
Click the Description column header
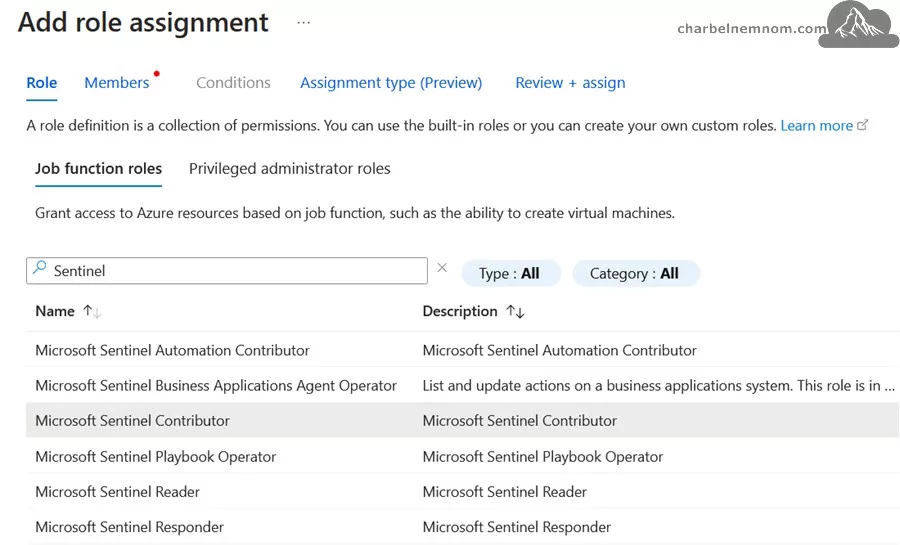coord(460,311)
